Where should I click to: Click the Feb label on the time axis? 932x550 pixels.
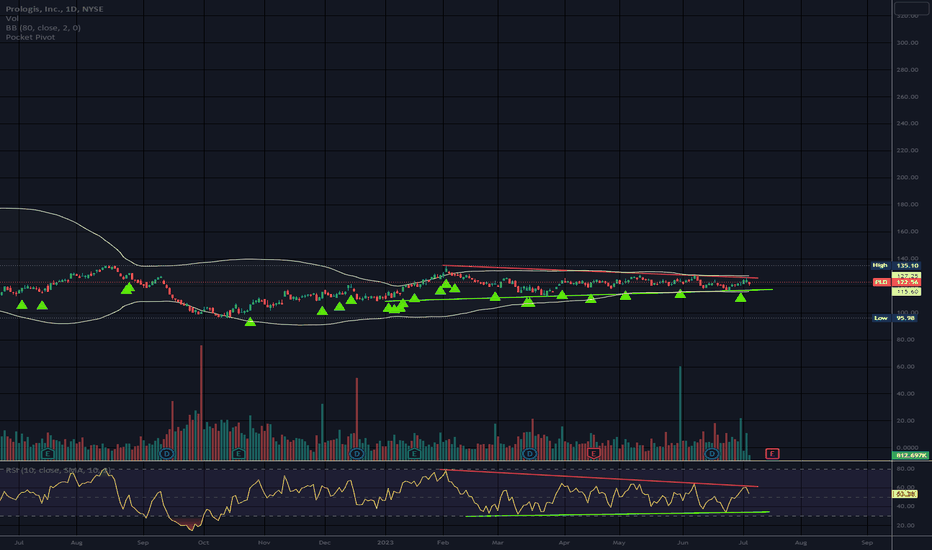[443, 542]
